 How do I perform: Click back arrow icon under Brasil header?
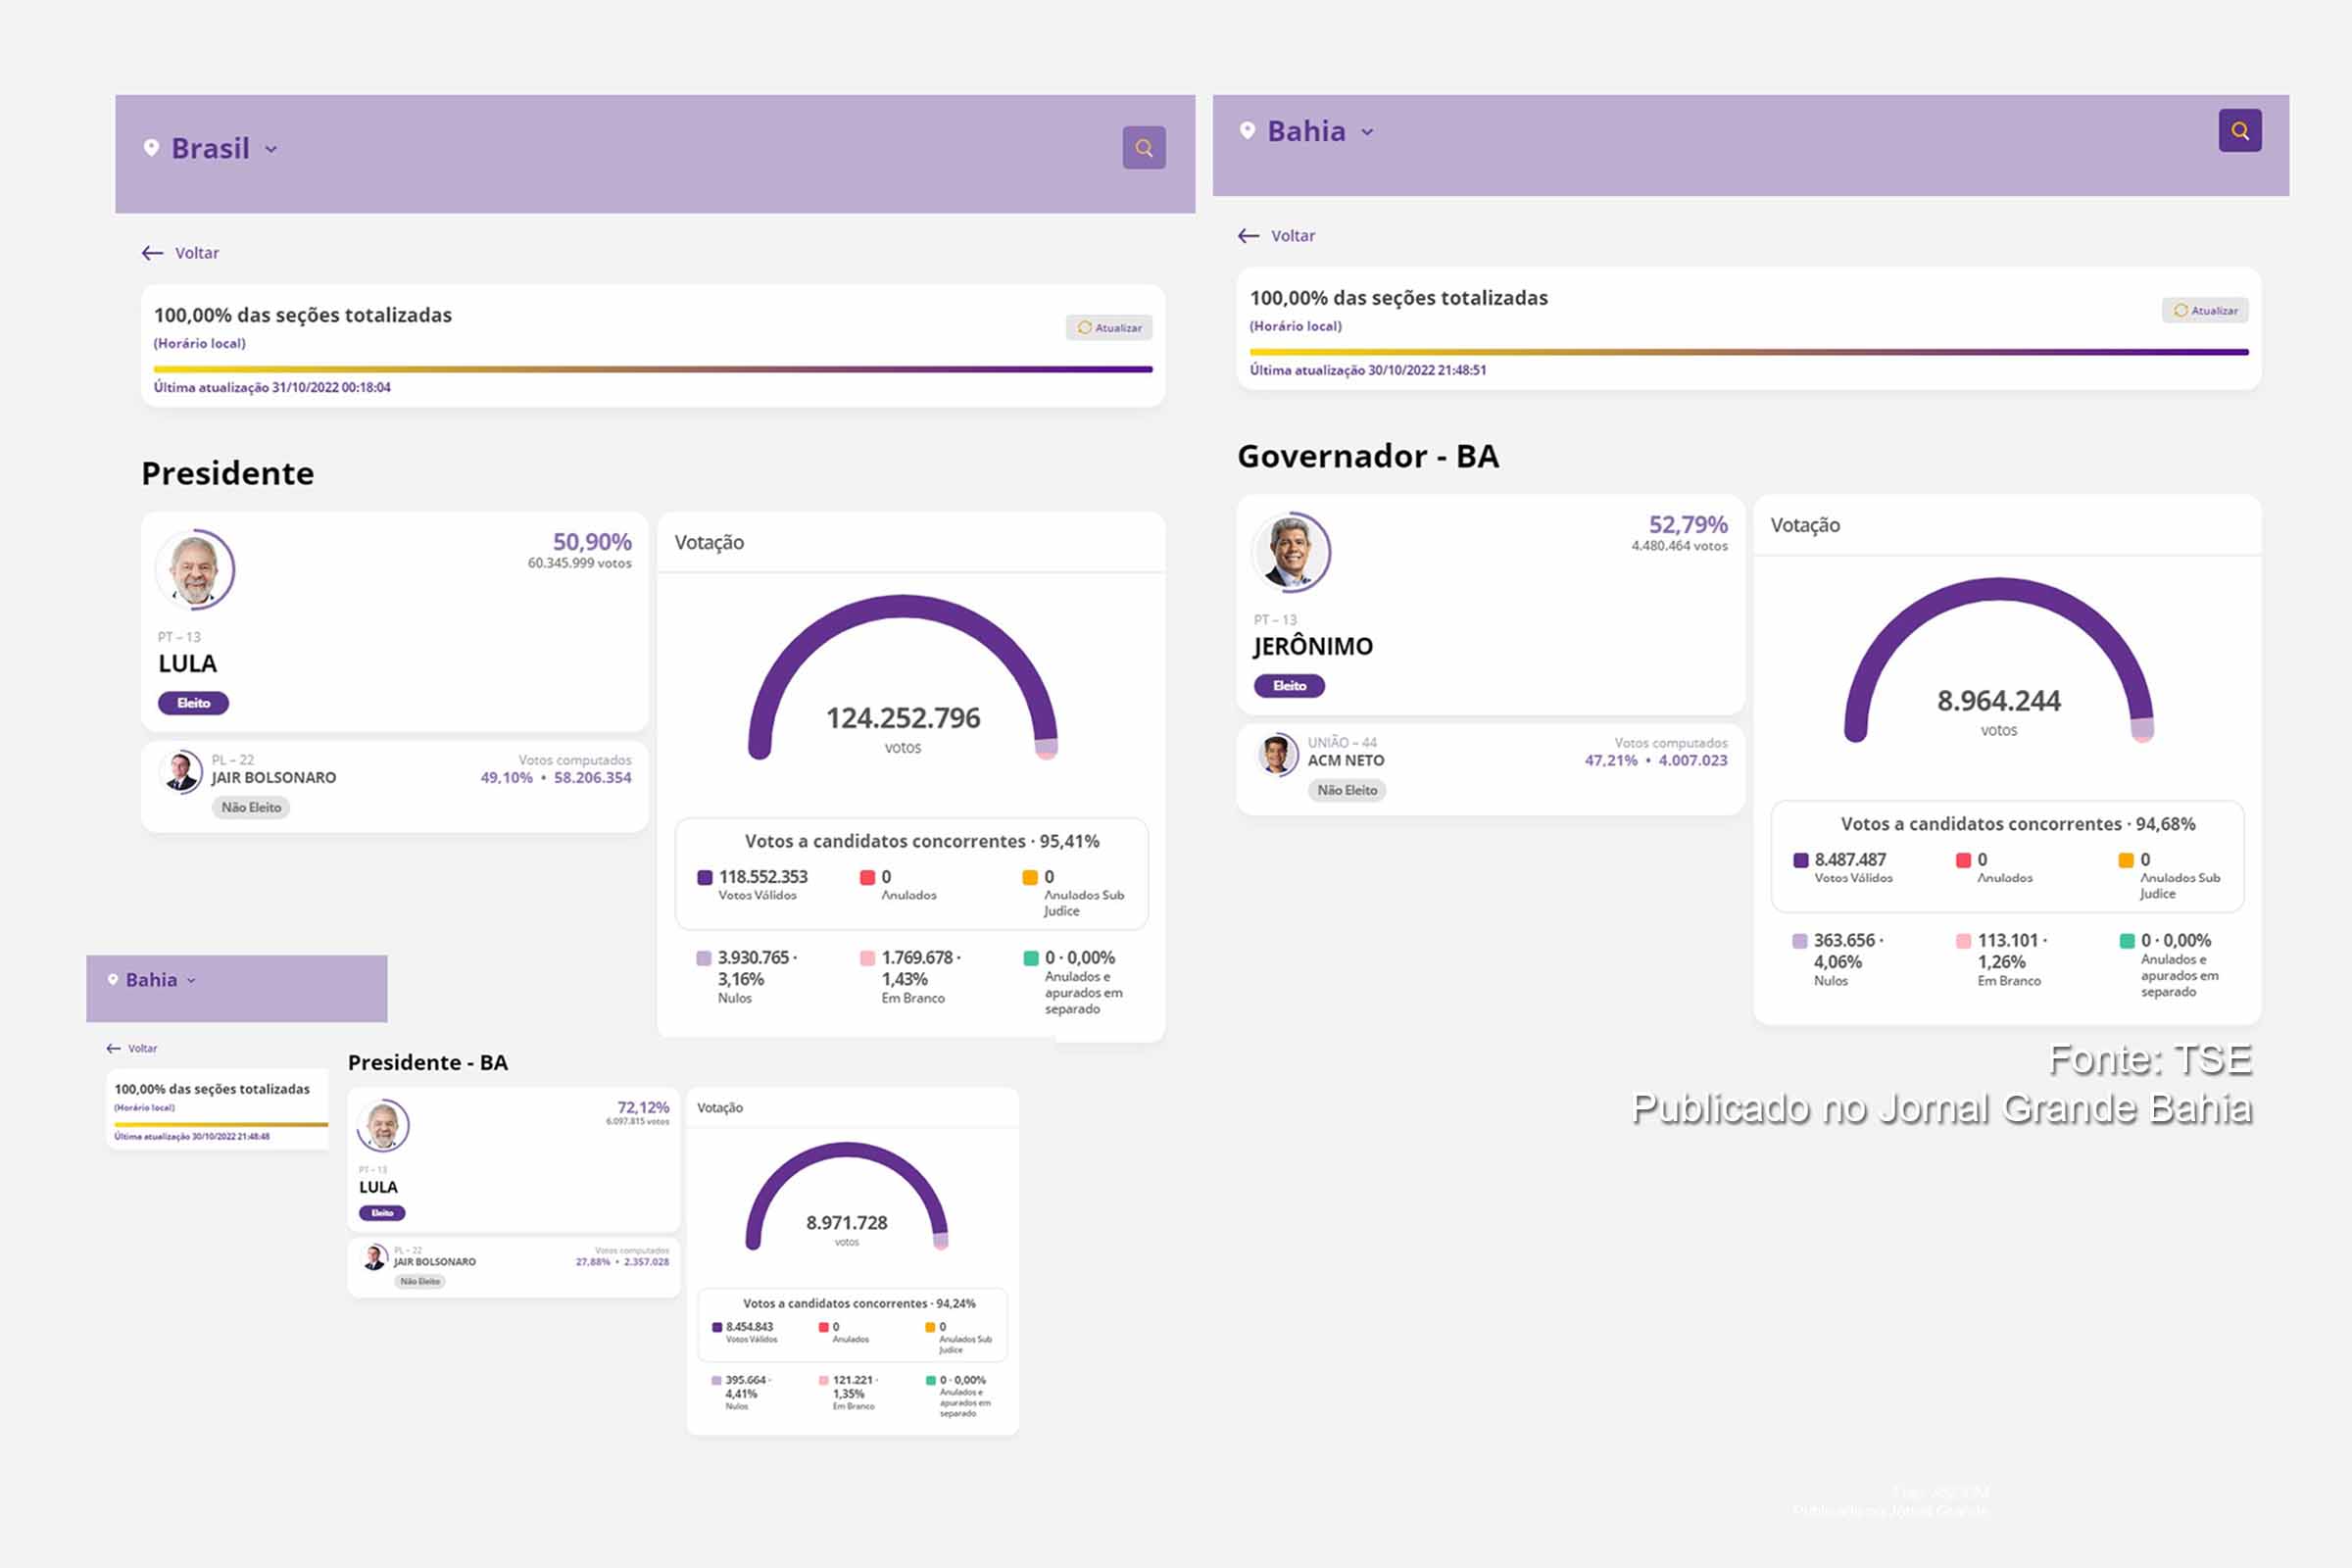[152, 253]
